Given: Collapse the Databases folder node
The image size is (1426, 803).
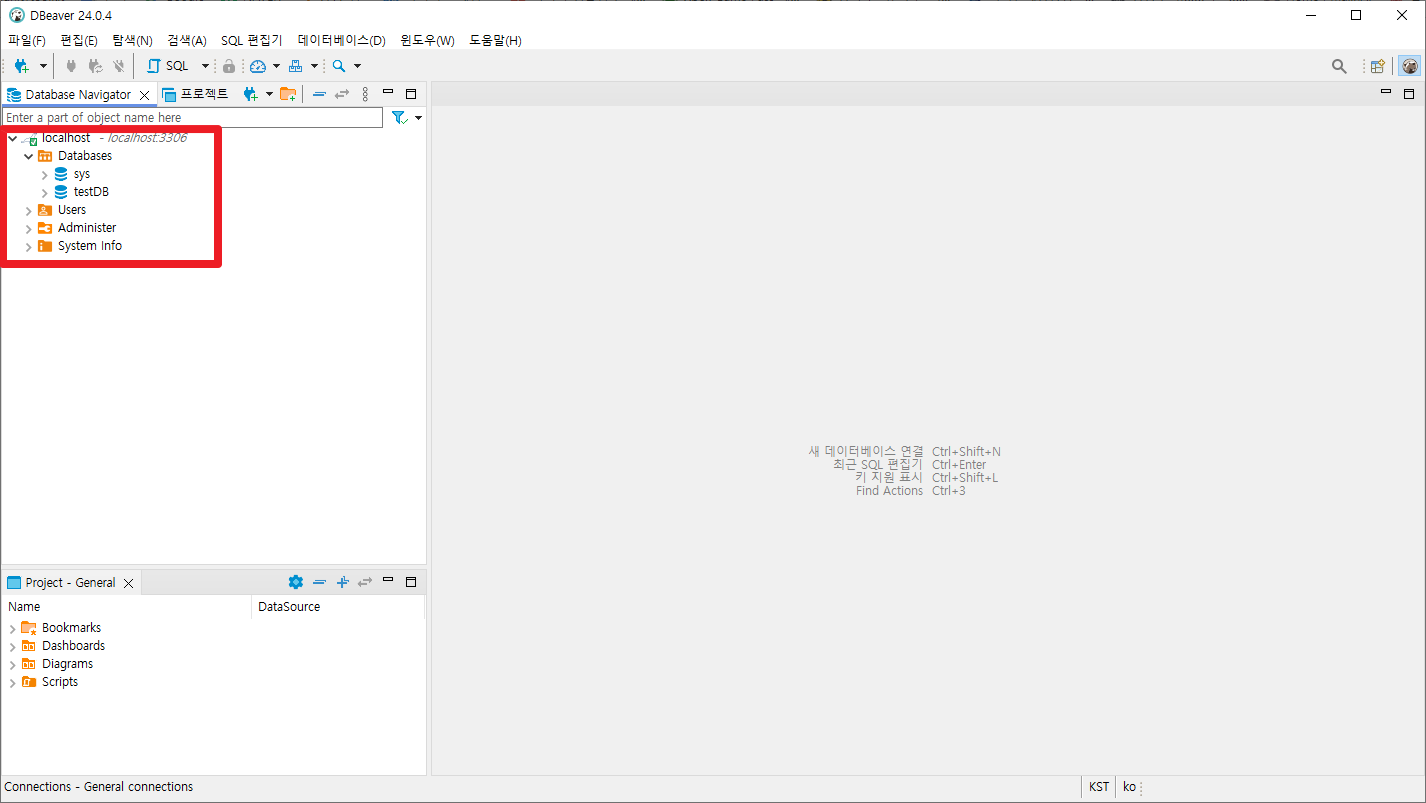Looking at the screenshot, I should pyautogui.click(x=28, y=156).
